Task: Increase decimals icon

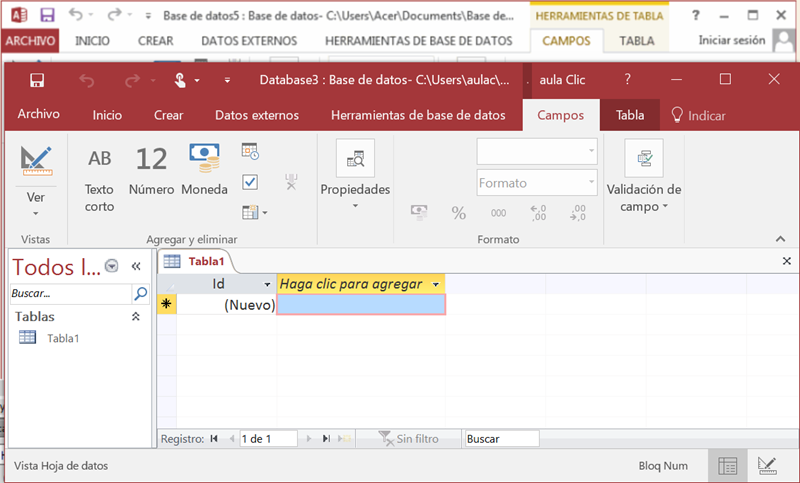Action: pyautogui.click(x=538, y=213)
